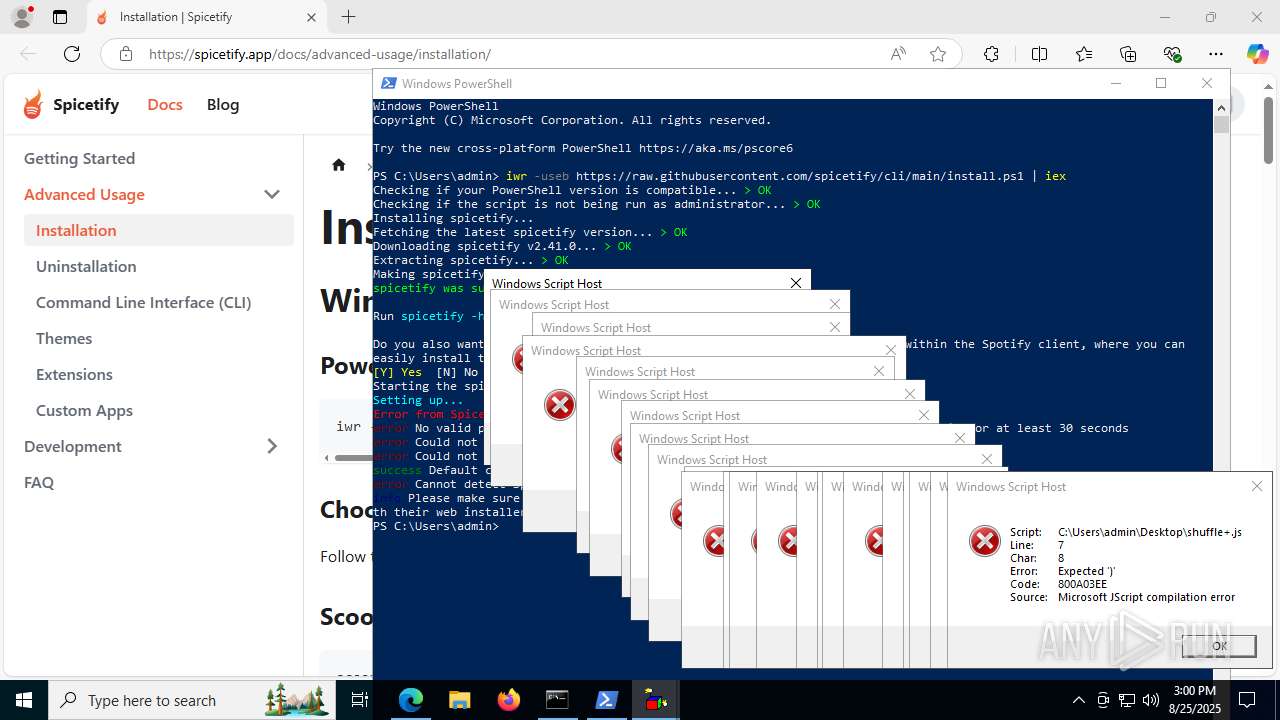Open the Blog link in navbar
This screenshot has height=720, width=1280.
point(223,104)
